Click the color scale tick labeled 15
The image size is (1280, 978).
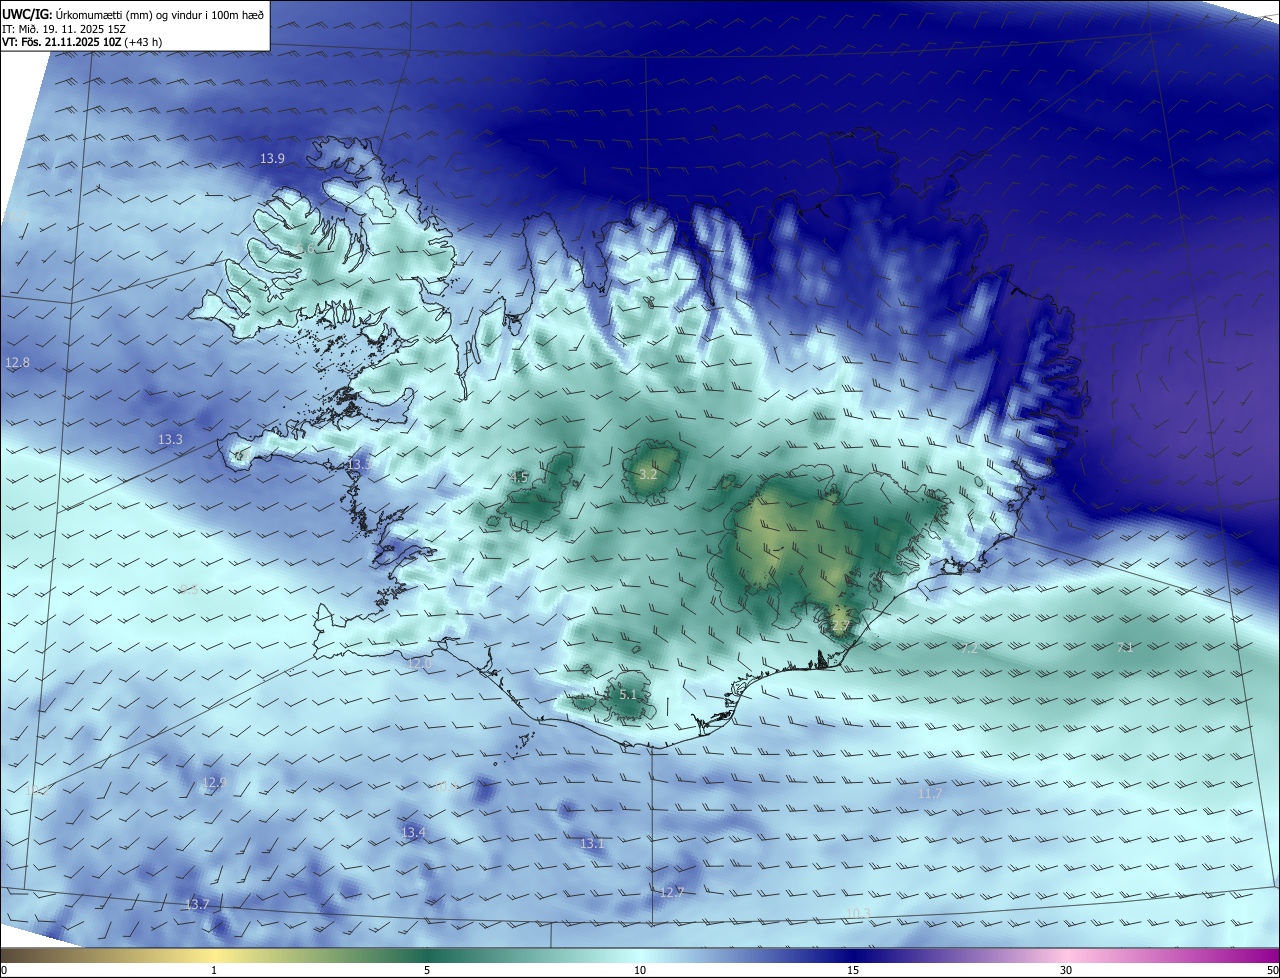853,970
